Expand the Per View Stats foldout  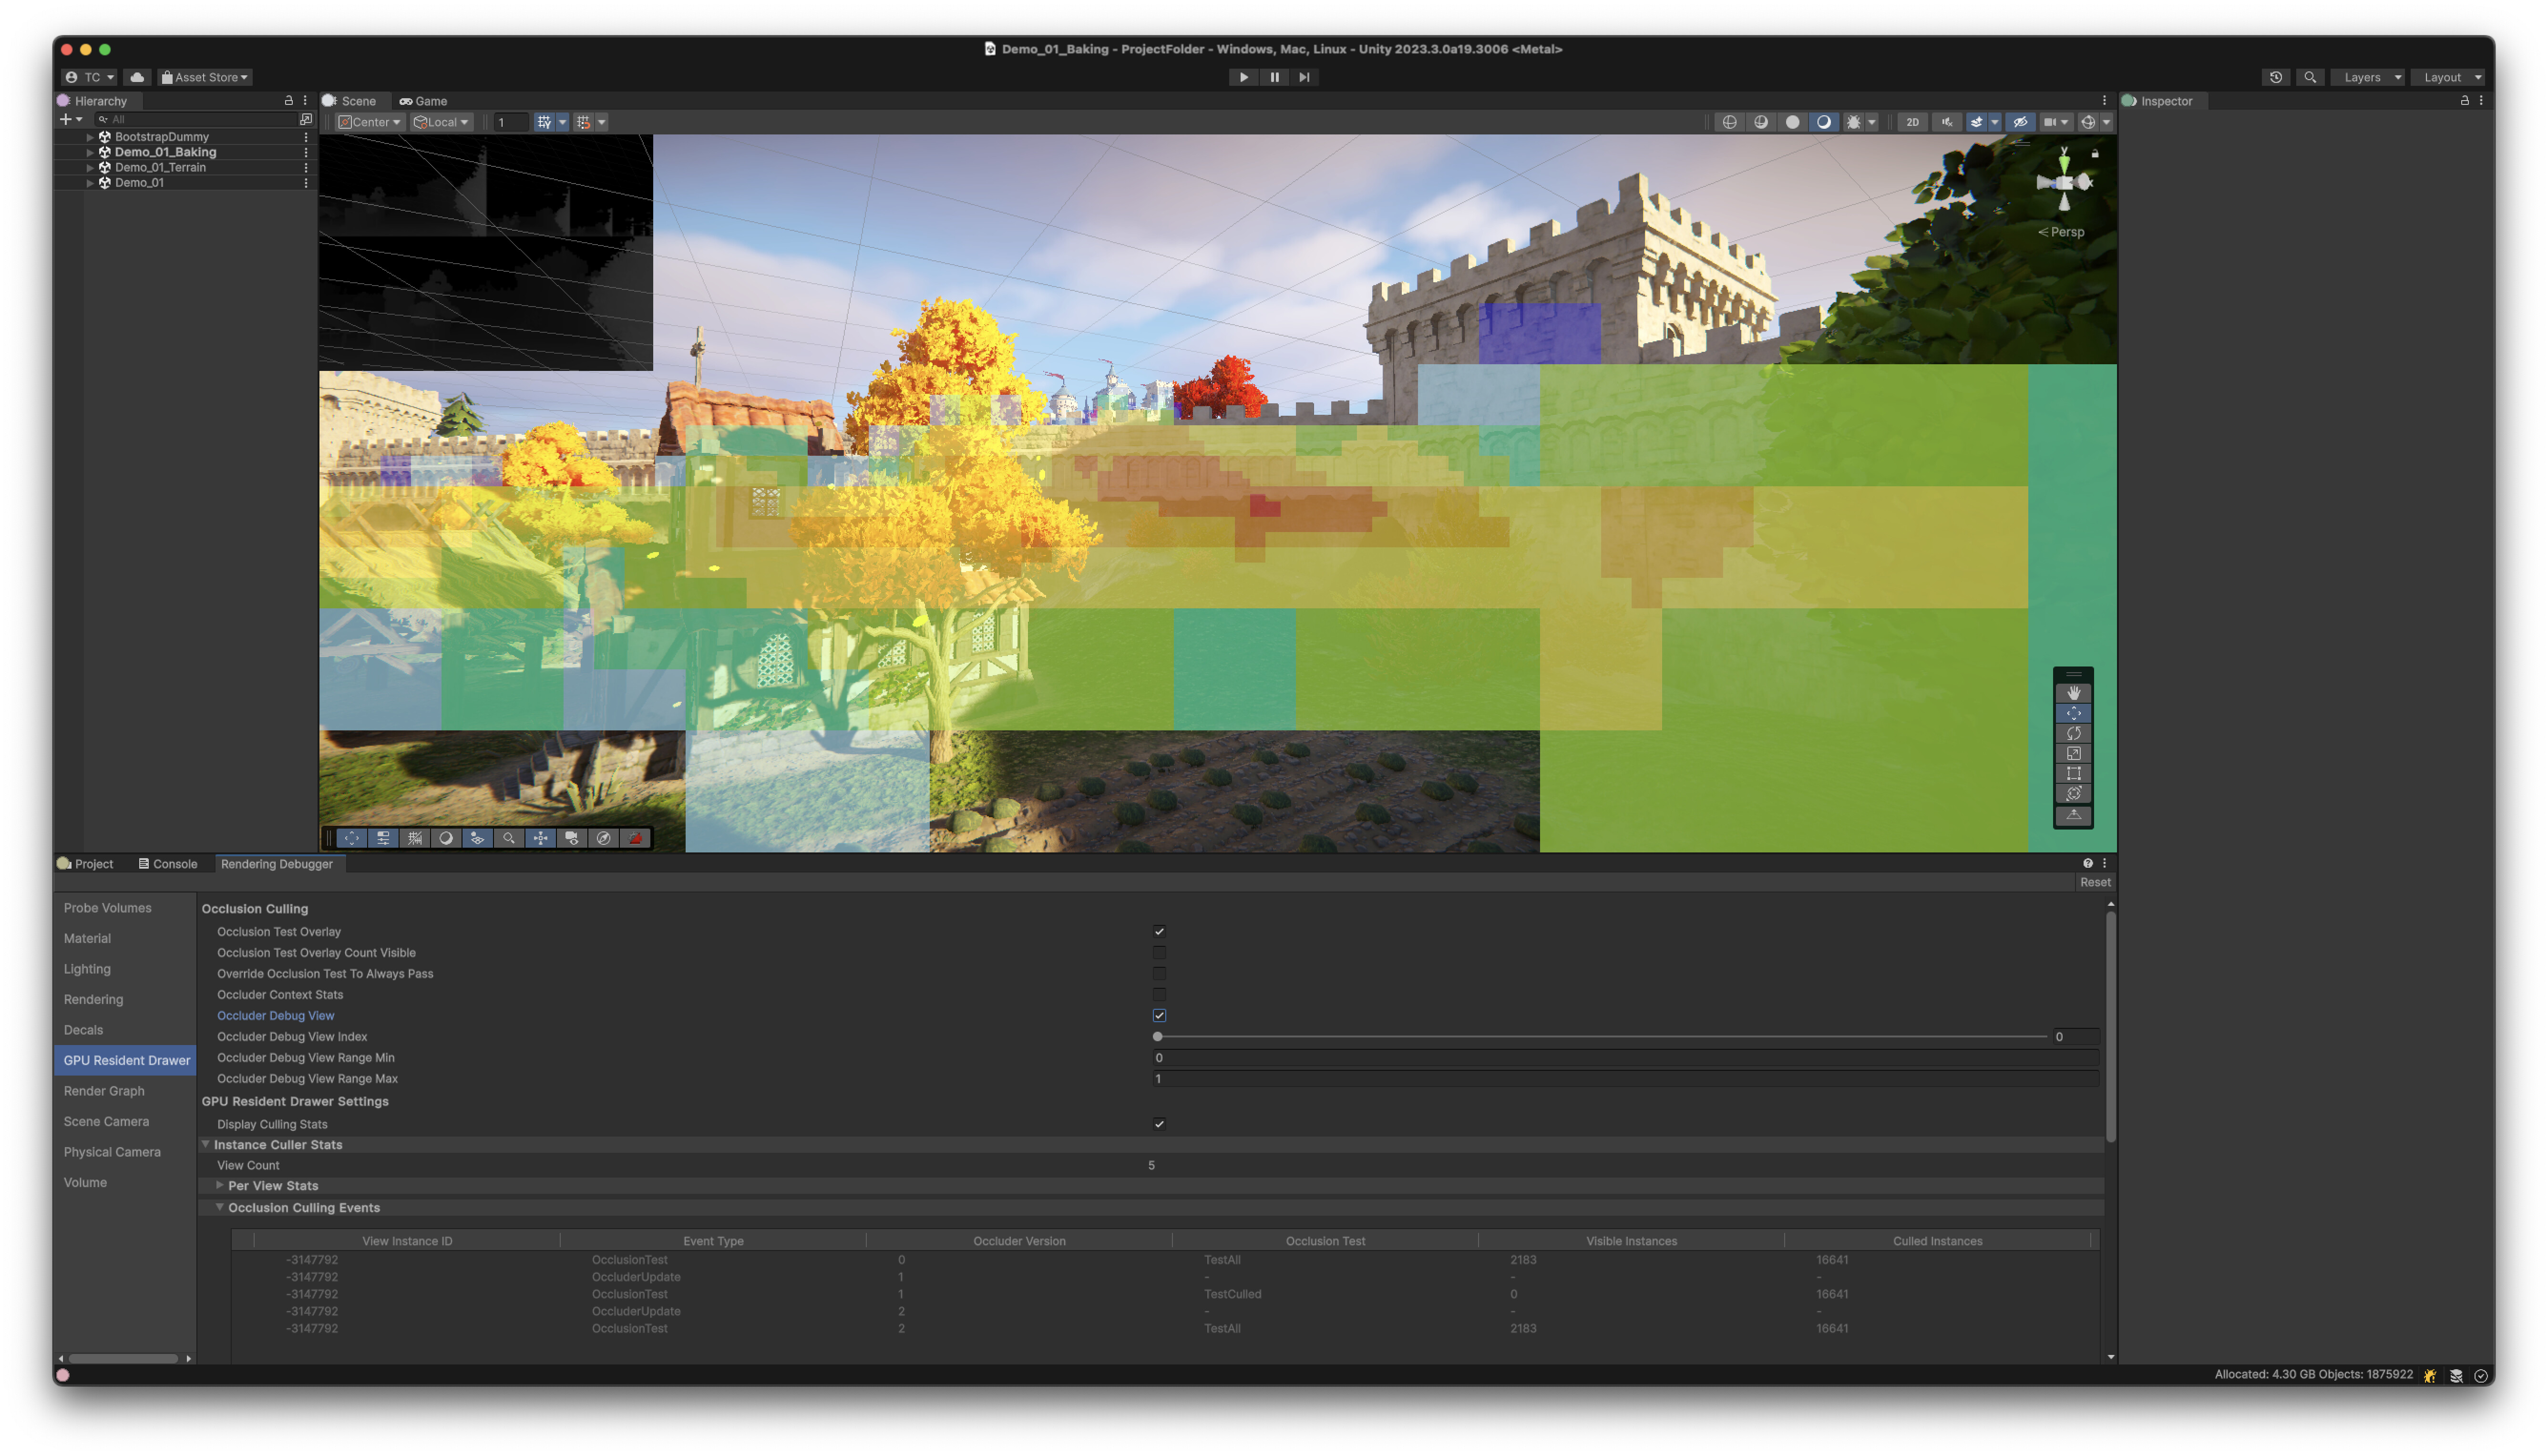click(220, 1185)
